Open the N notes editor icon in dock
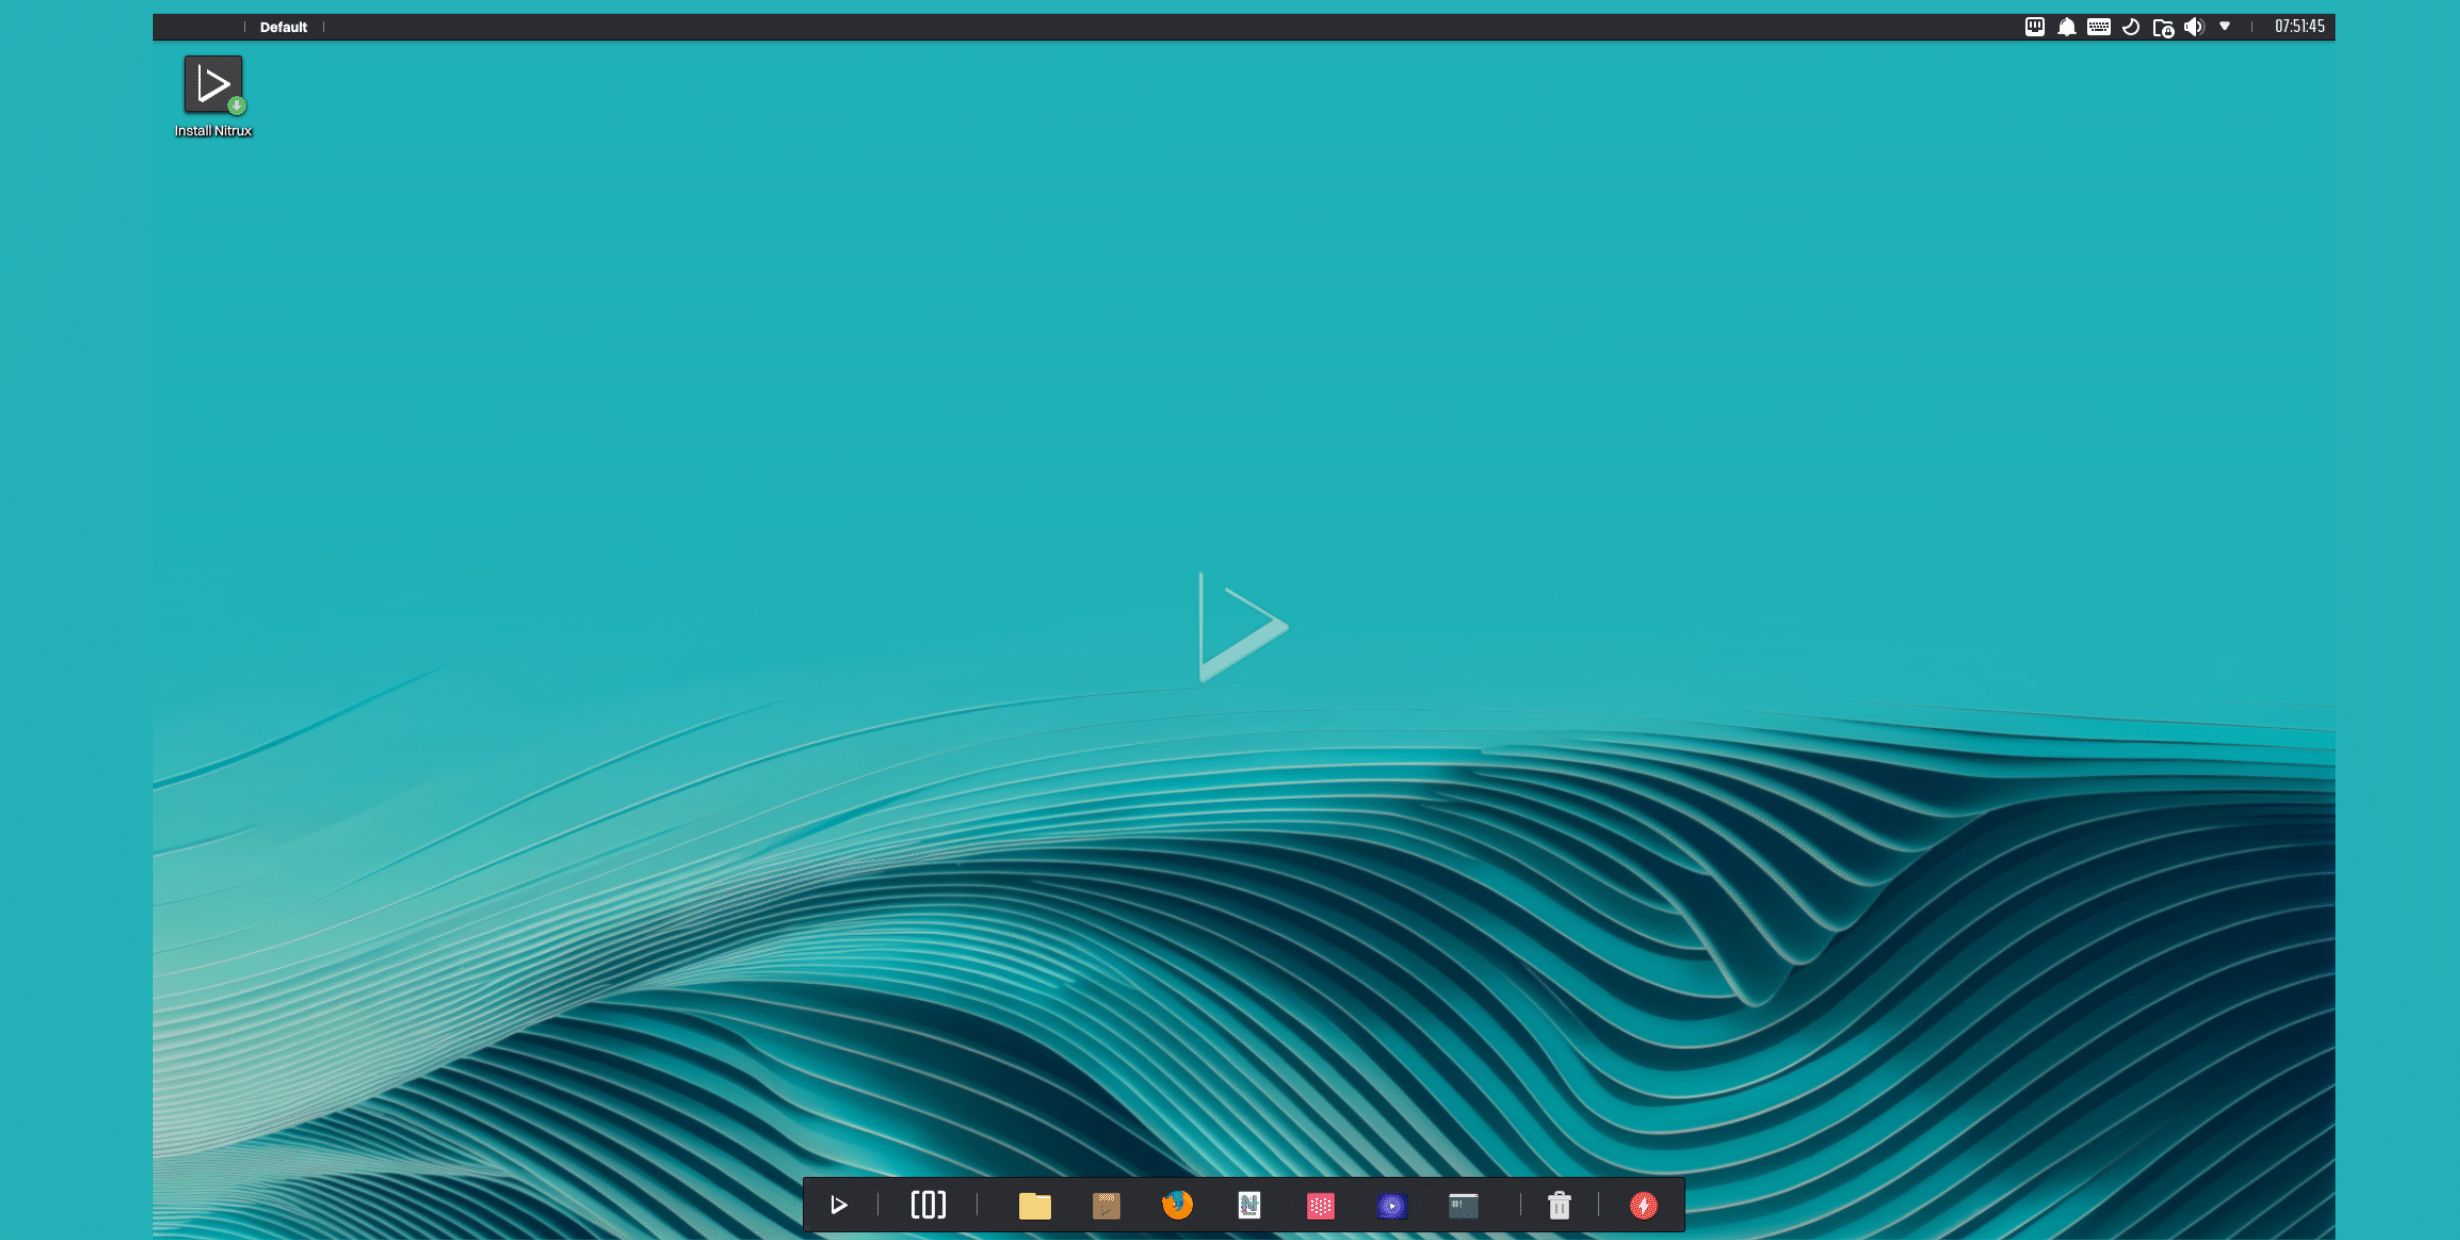 [1249, 1205]
